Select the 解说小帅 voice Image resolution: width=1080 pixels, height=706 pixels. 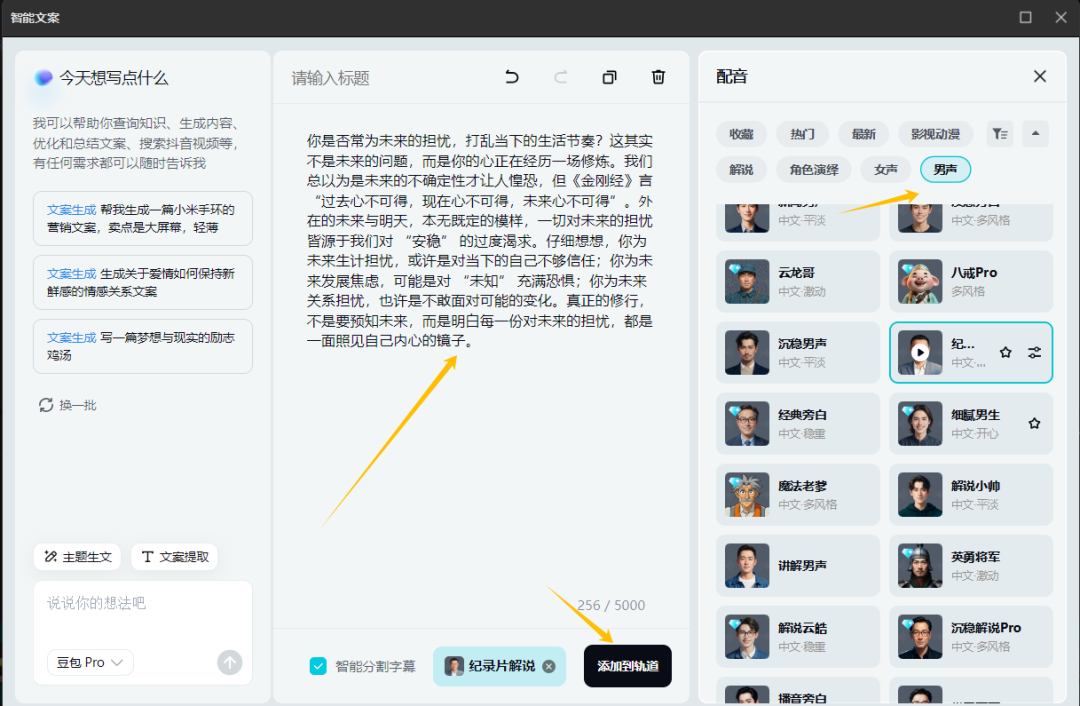[x=971, y=495]
